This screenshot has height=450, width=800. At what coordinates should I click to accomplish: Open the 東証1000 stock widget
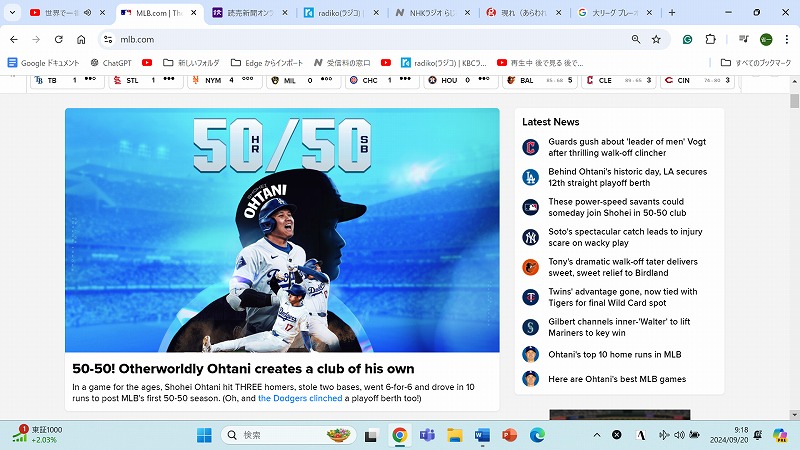click(x=37, y=434)
